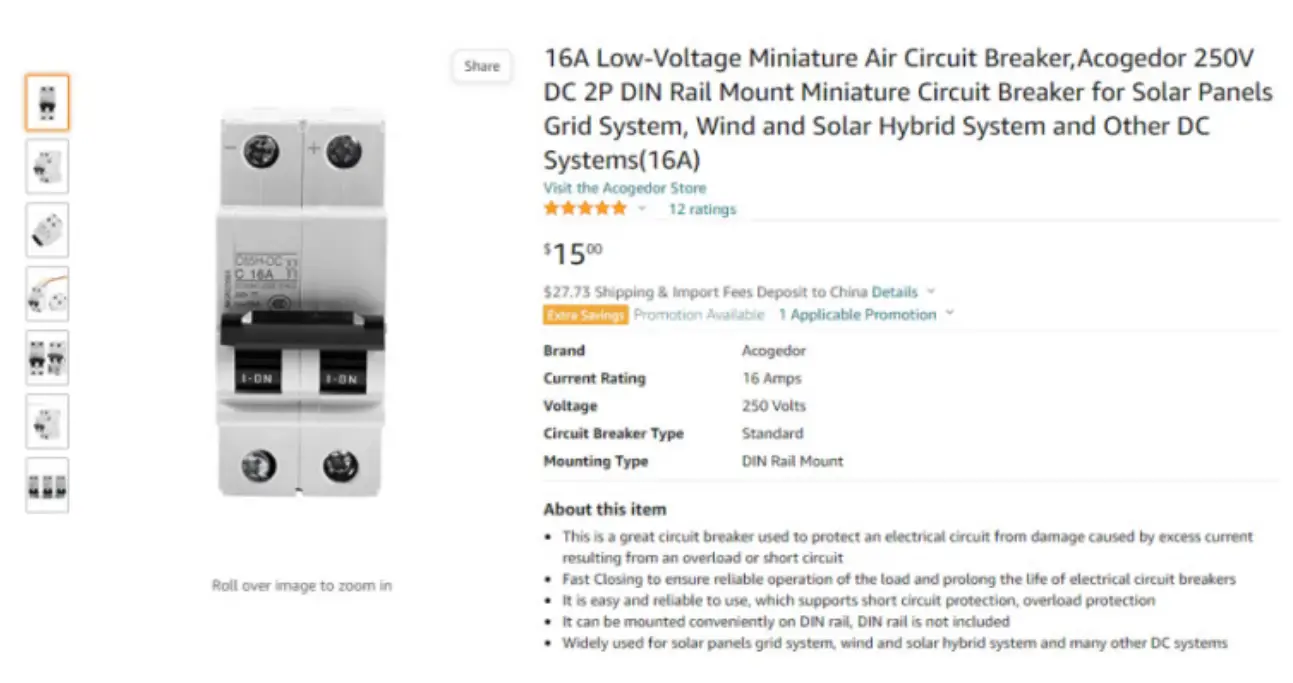Select the first product thumbnail
The height and width of the screenshot is (683, 1293).
click(x=47, y=102)
